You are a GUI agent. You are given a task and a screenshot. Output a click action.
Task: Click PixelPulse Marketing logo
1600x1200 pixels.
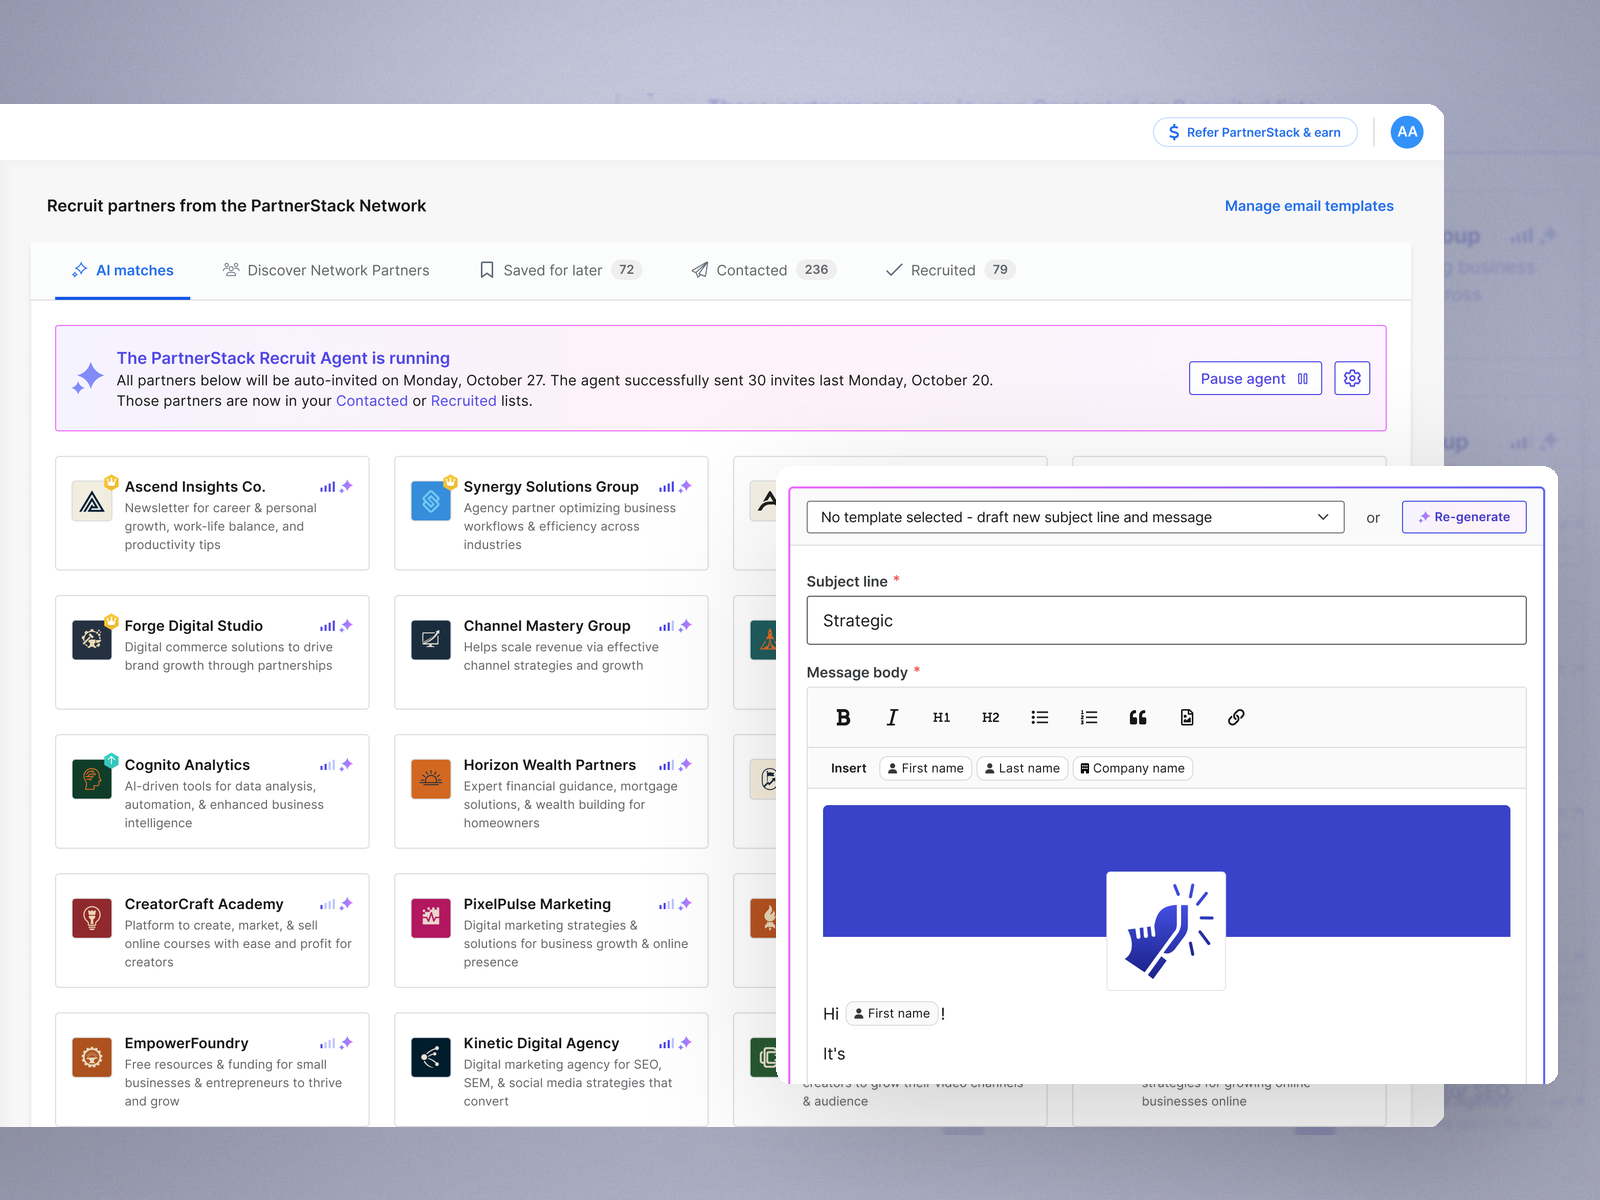click(x=431, y=918)
